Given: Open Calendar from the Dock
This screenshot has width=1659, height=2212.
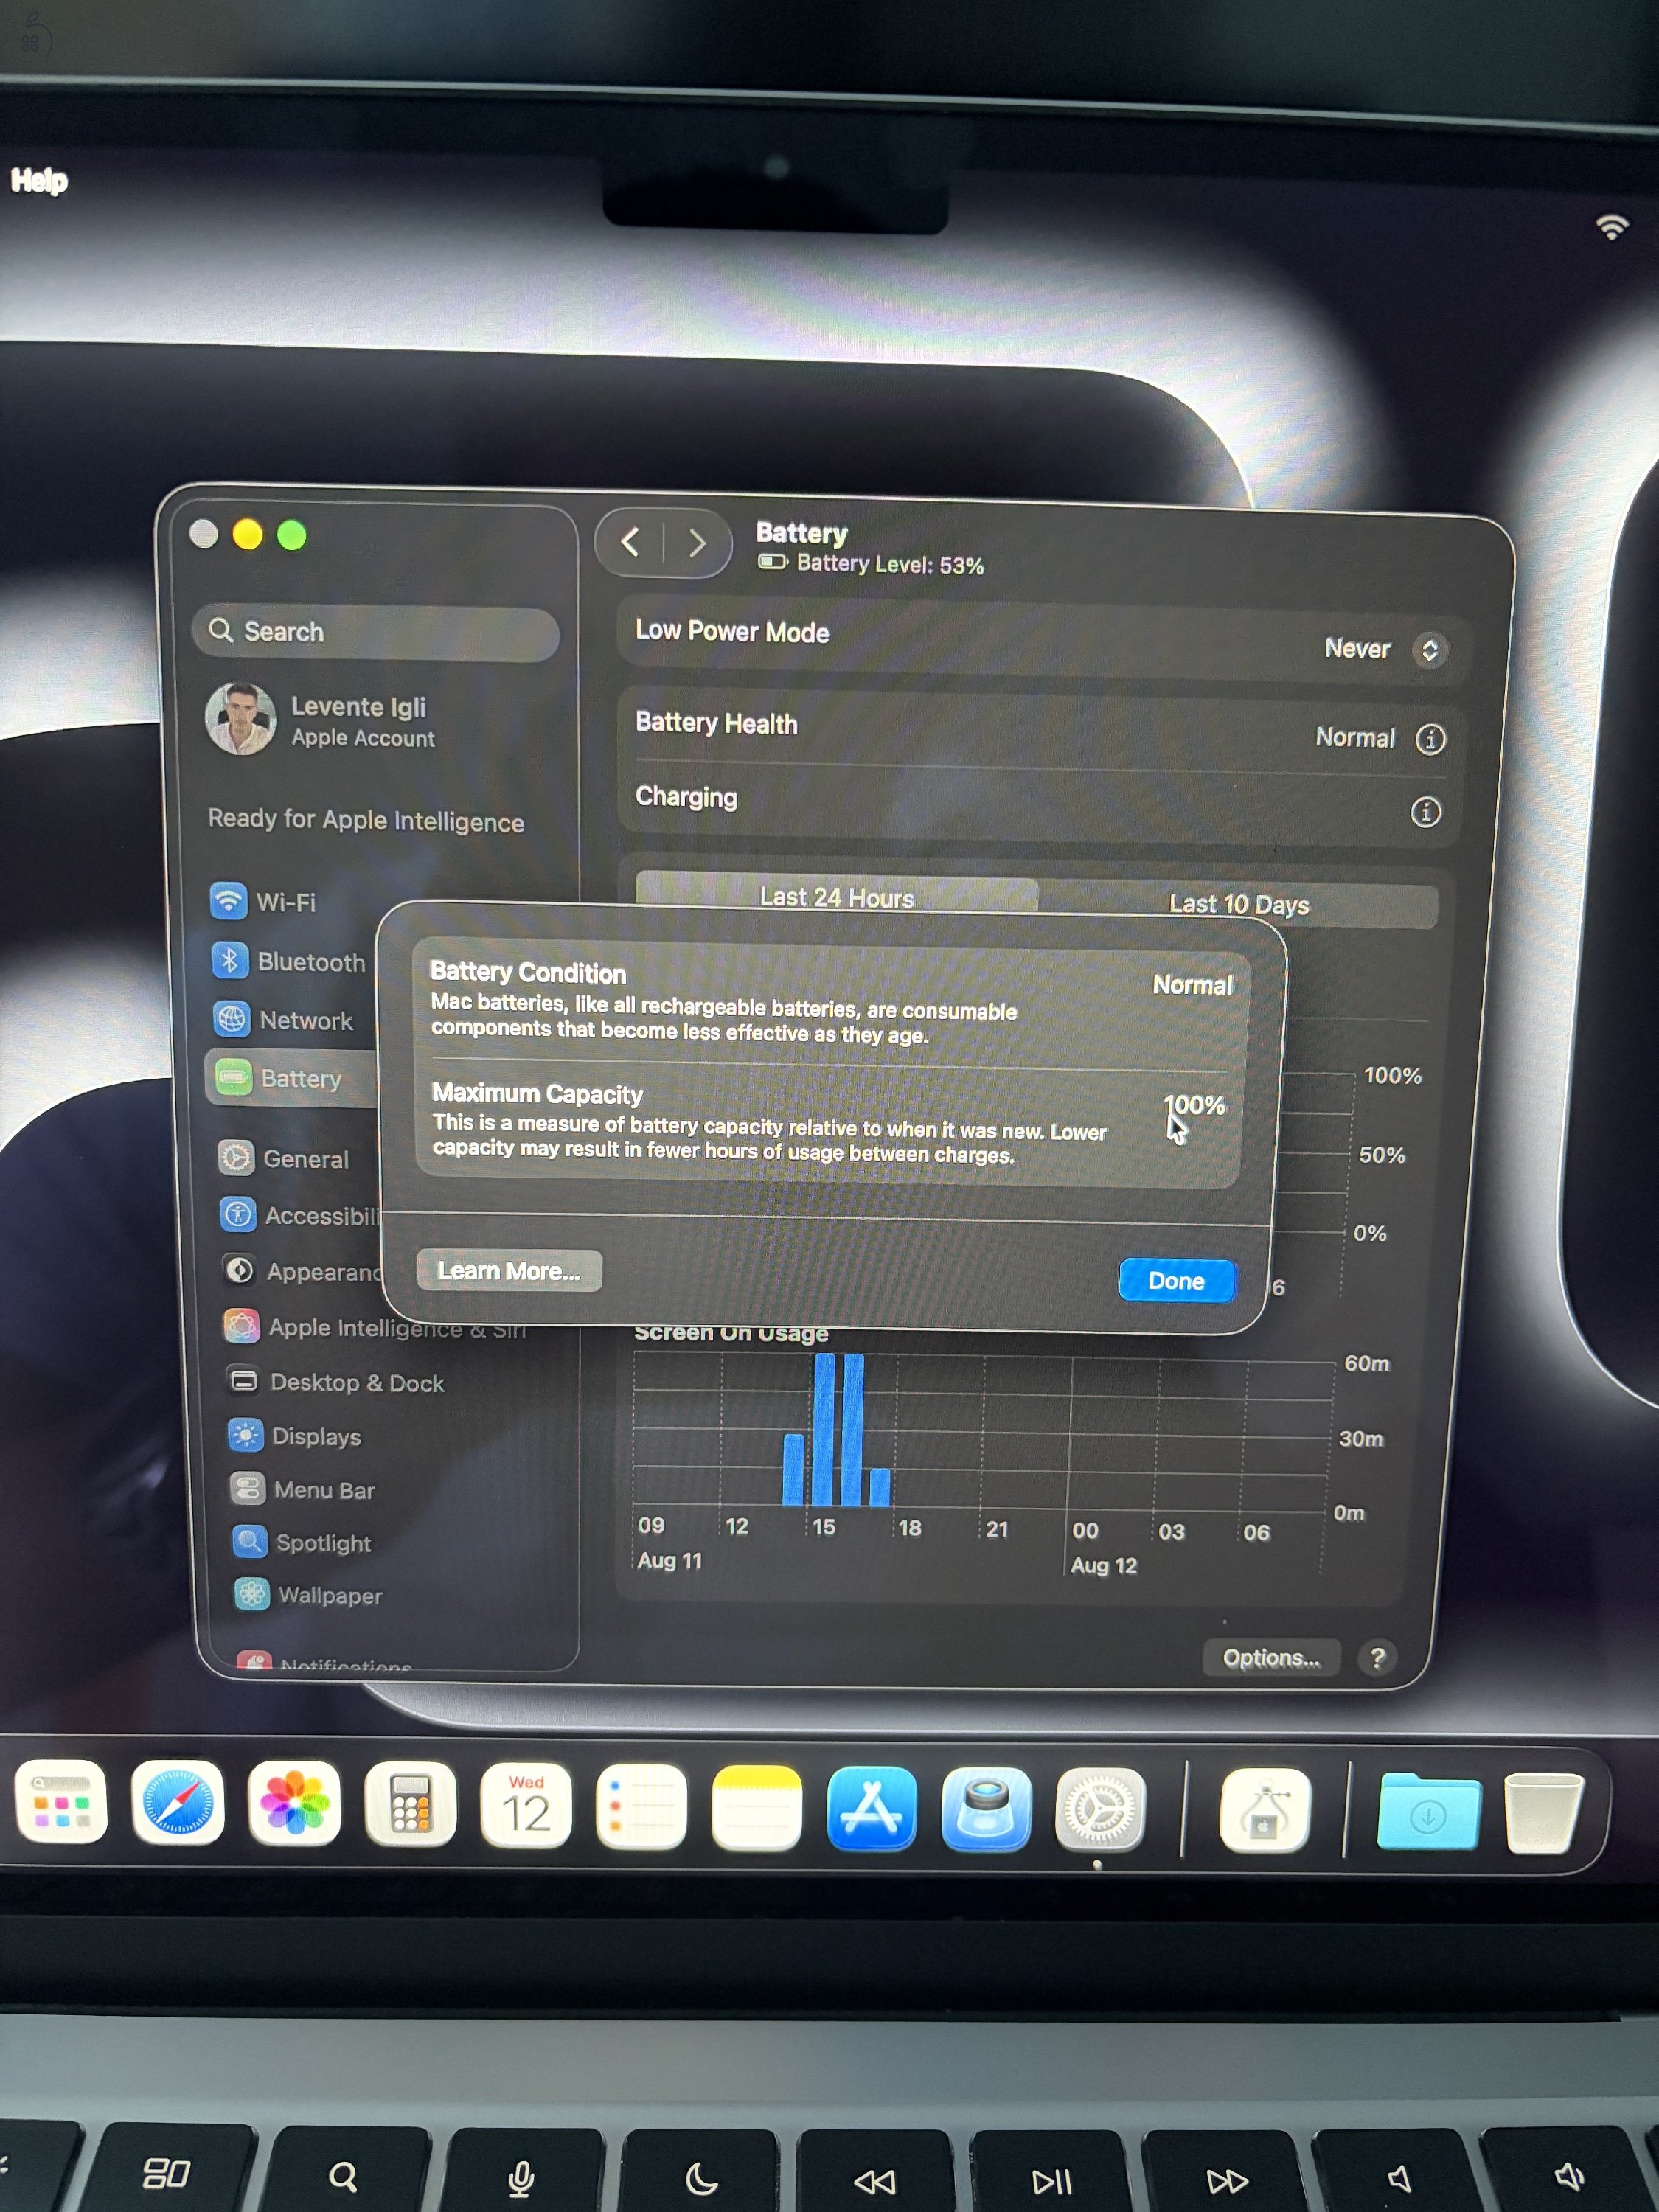Looking at the screenshot, I should click(x=526, y=1805).
